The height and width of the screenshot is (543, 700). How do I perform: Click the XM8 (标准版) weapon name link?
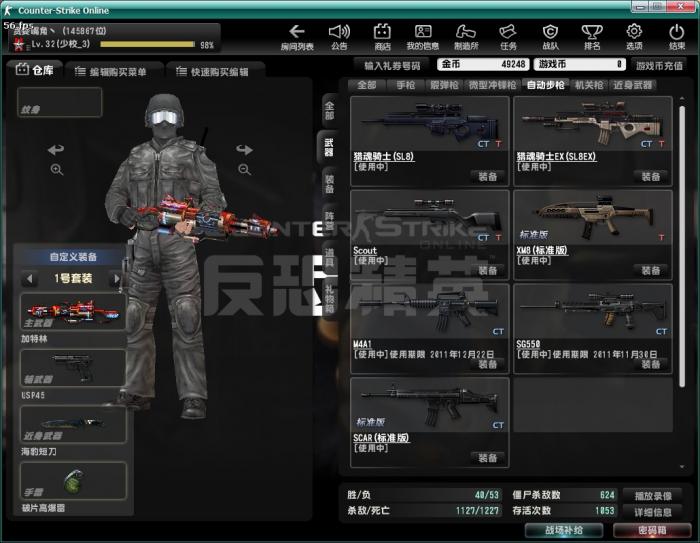[542, 251]
